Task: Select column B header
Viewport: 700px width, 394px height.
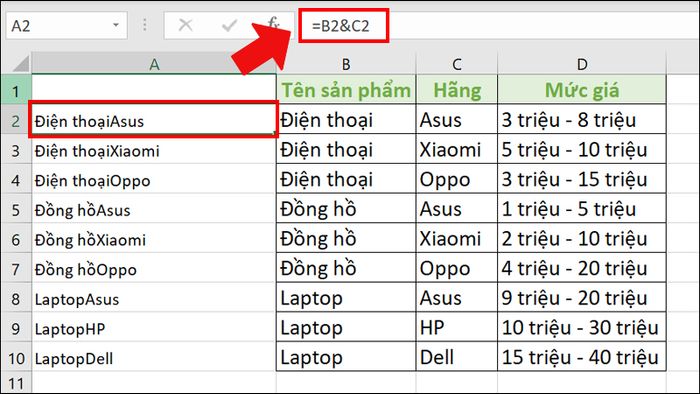Action: [346, 64]
